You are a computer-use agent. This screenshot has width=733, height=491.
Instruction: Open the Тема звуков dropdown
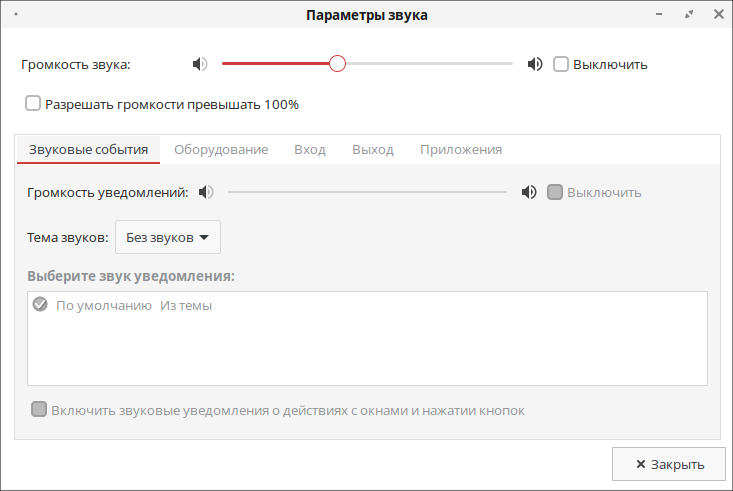[x=168, y=237]
